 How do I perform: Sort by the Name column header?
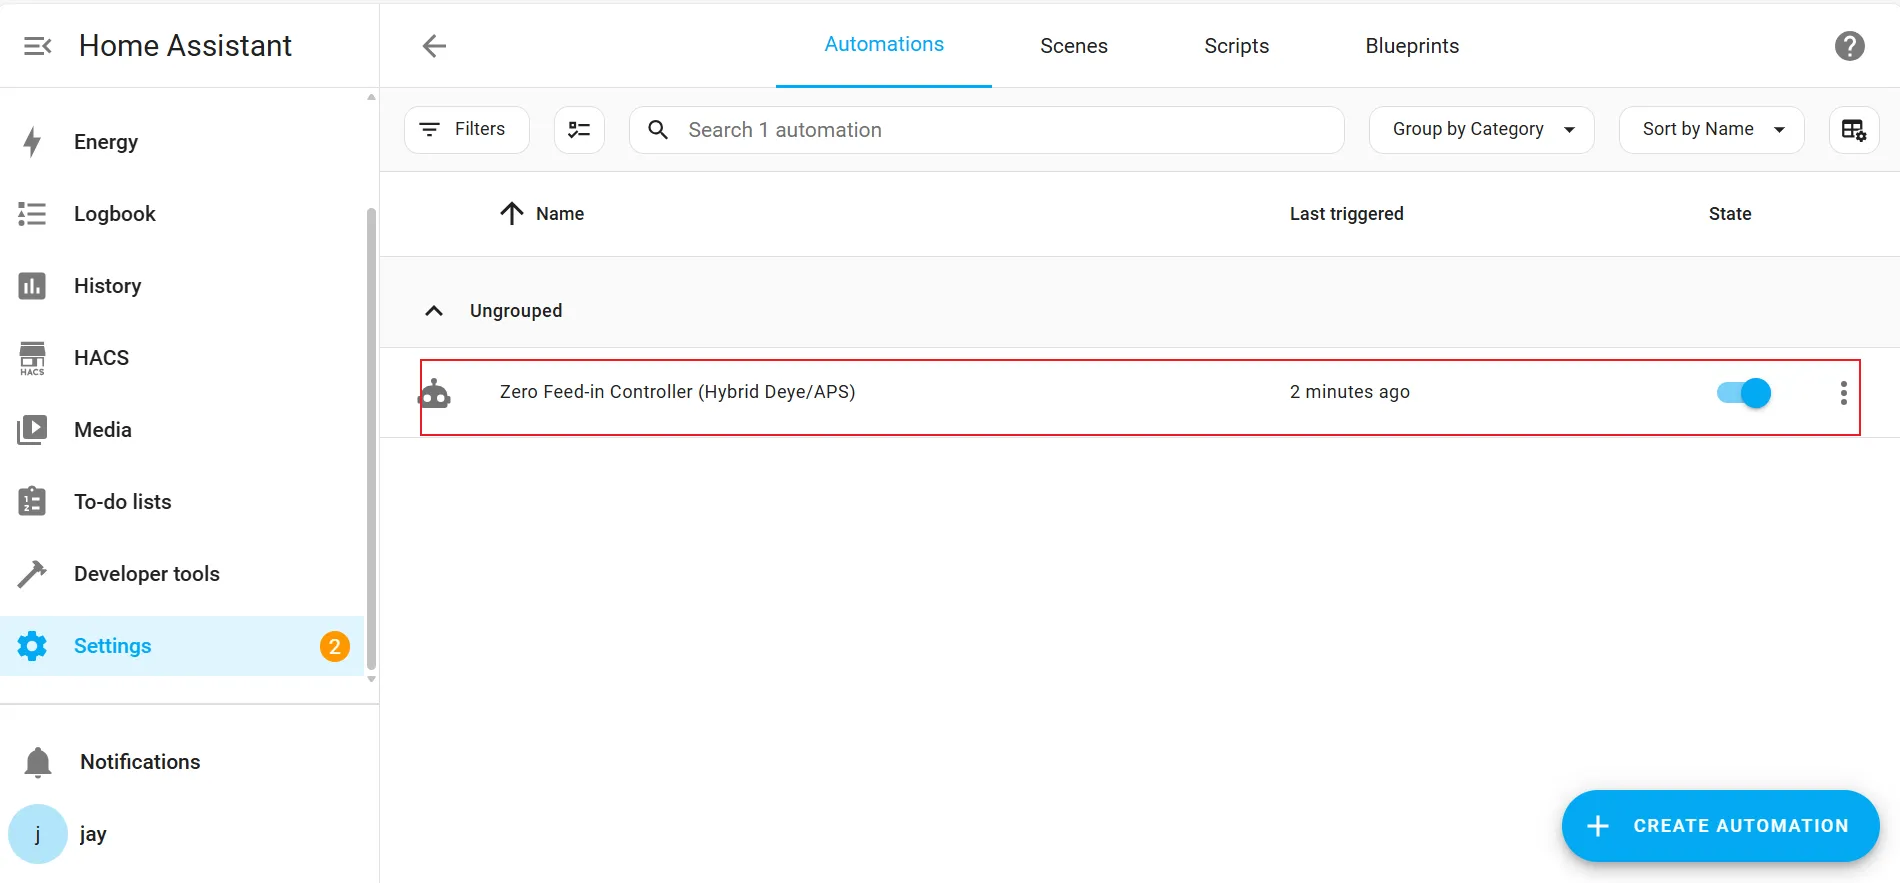coord(559,214)
